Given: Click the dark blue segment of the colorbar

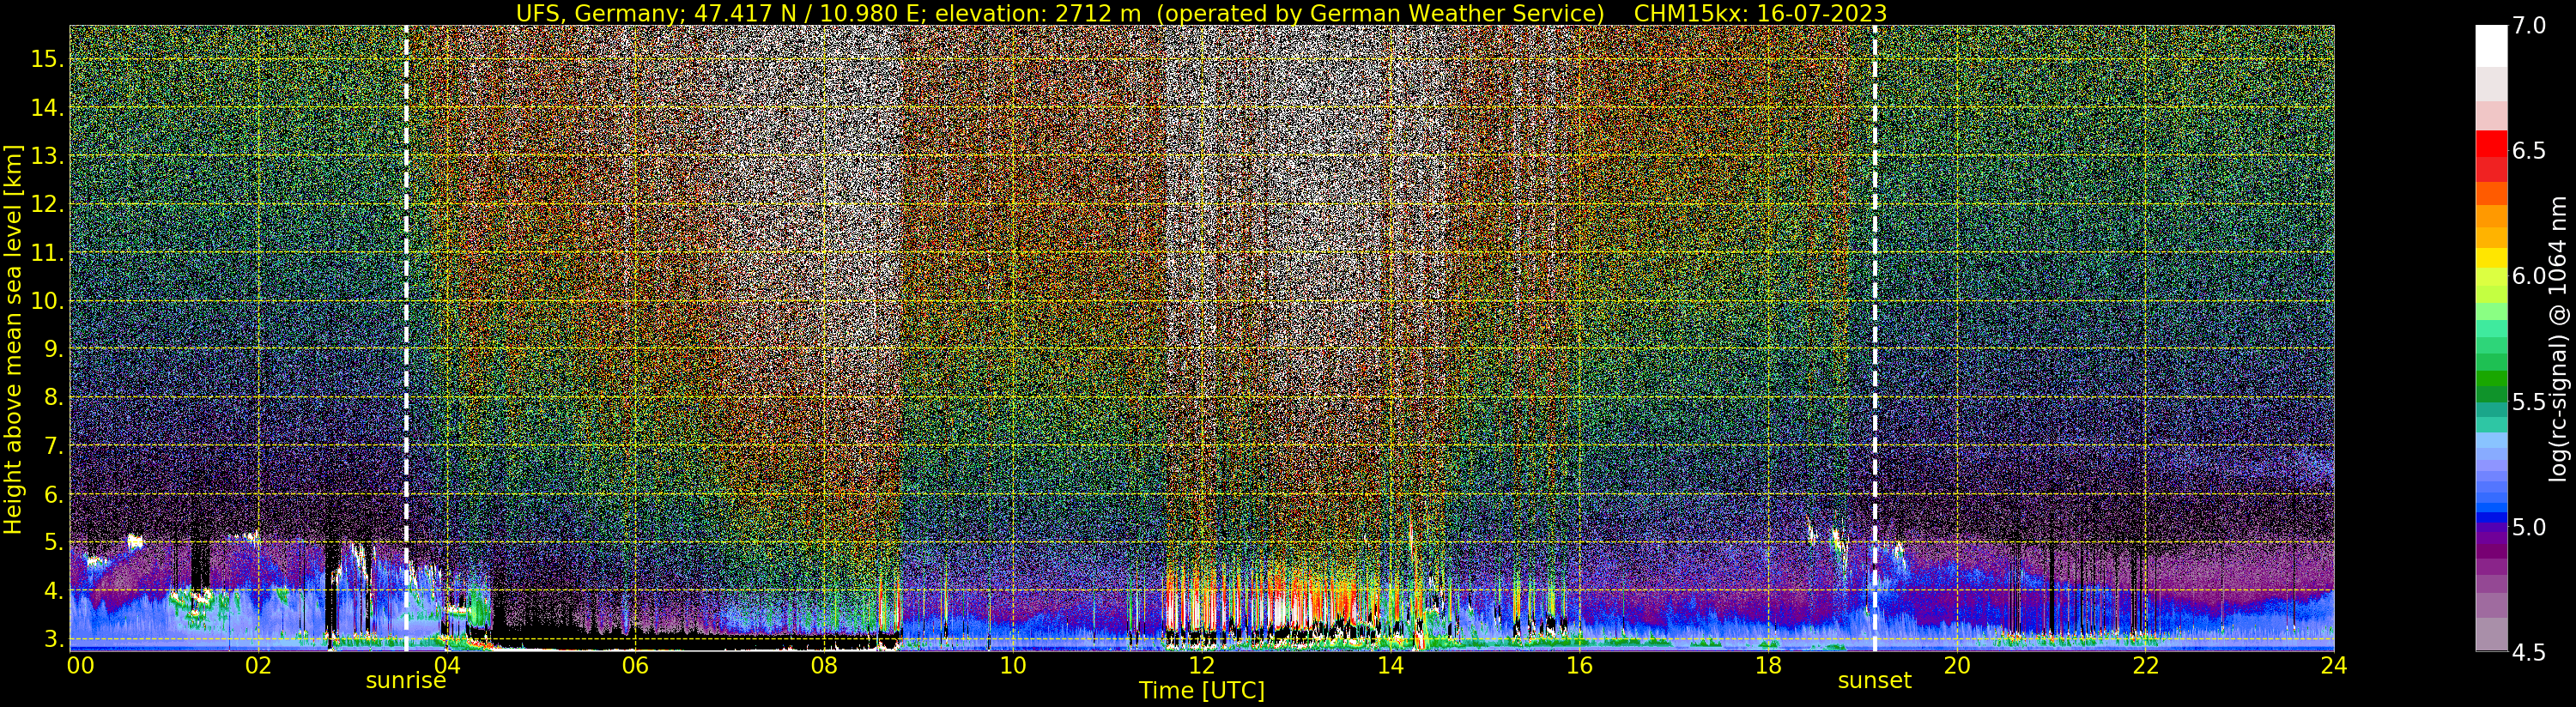Looking at the screenshot, I should pyautogui.click(x=2491, y=520).
